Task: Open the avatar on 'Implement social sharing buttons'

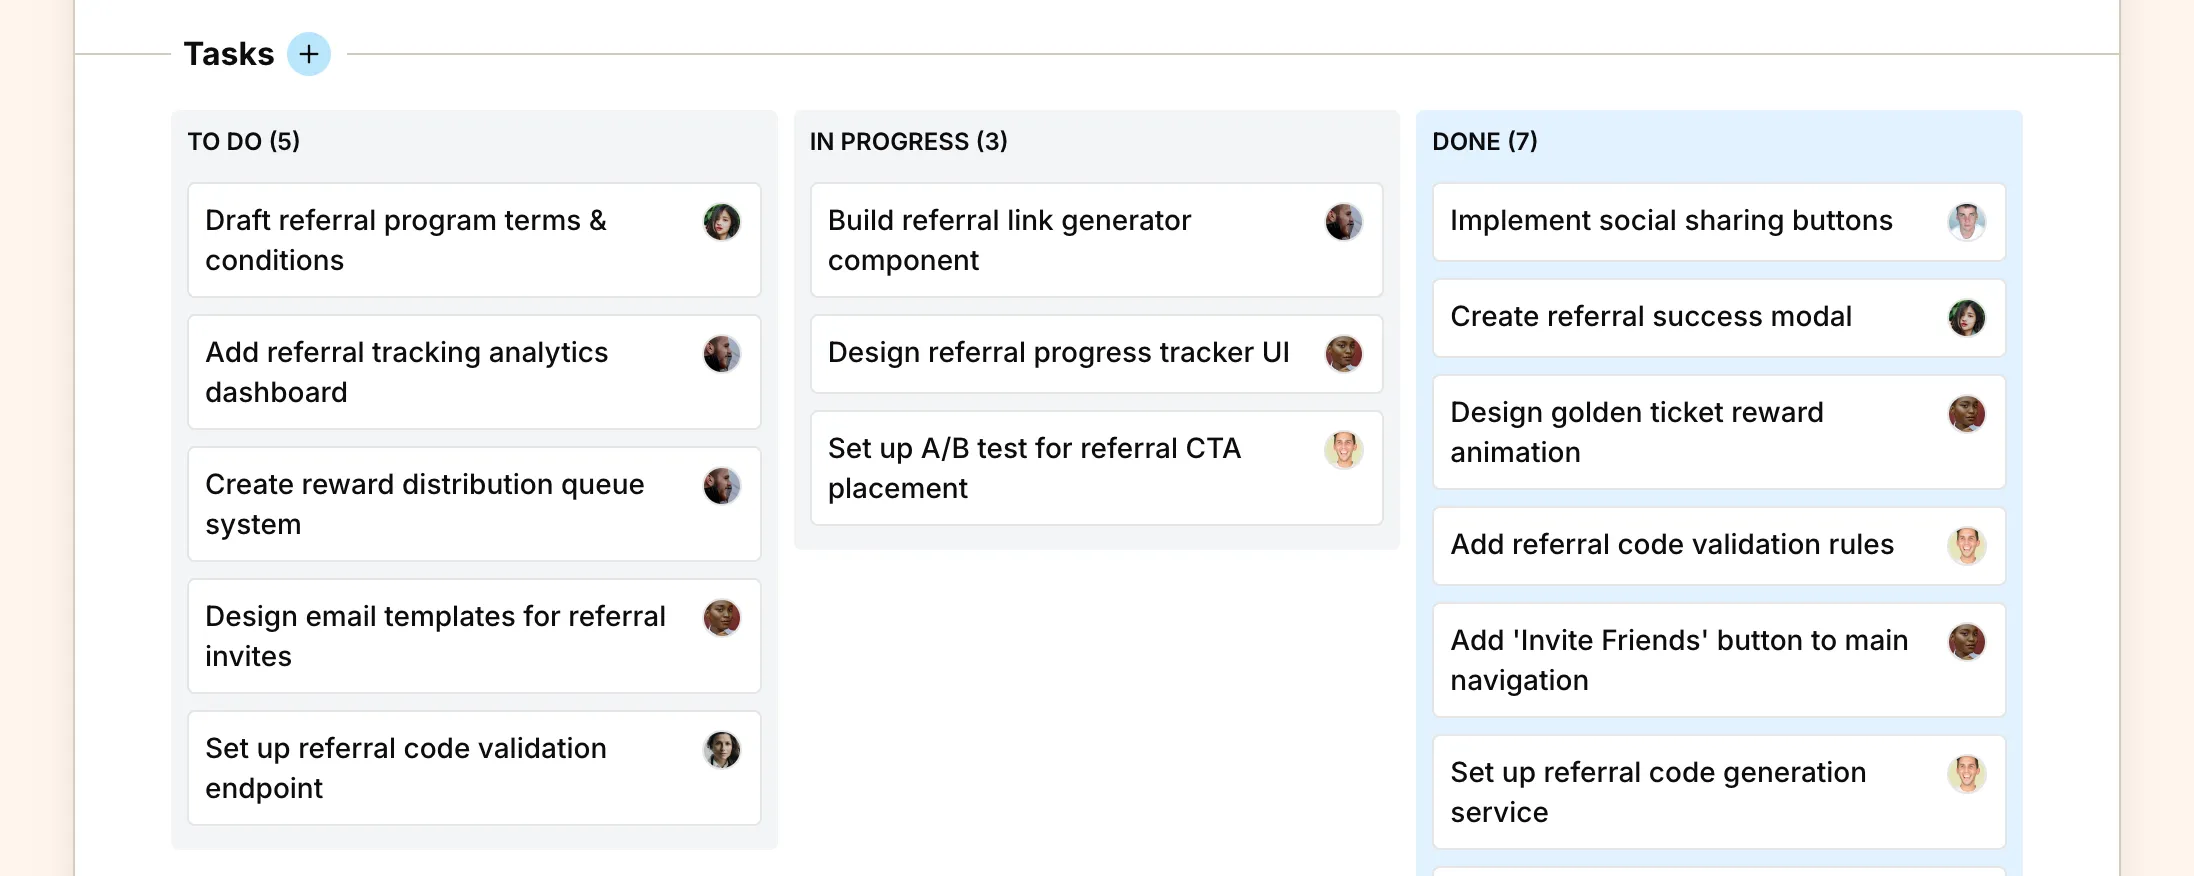Action: pyautogui.click(x=1968, y=222)
